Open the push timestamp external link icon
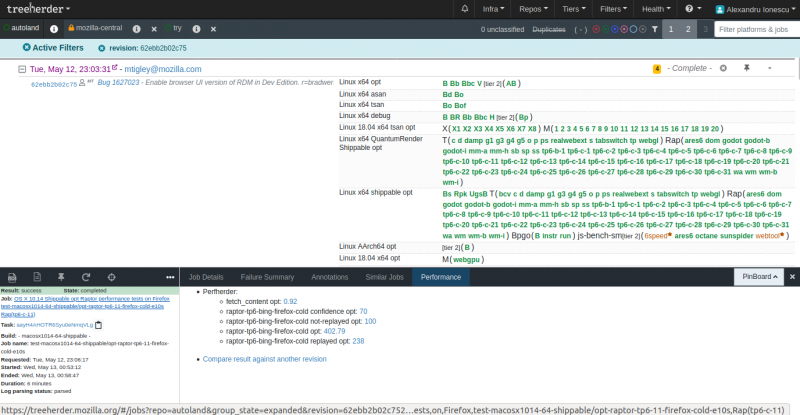Viewport: 800px width, 415px height. 115,67
